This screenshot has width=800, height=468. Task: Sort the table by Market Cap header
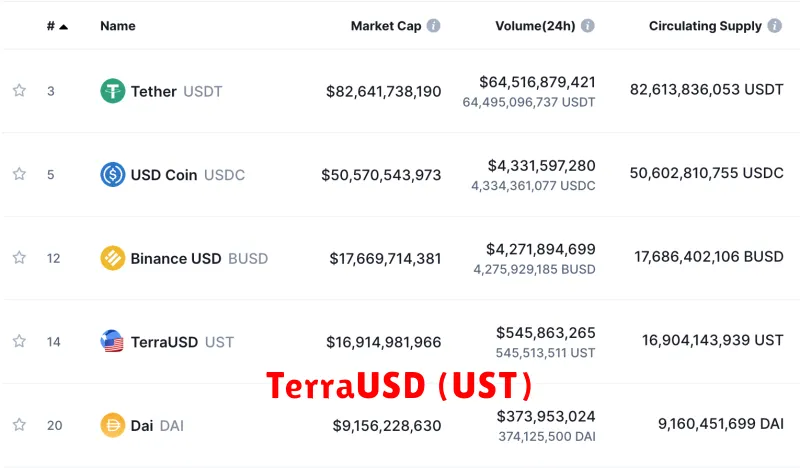click(x=386, y=26)
